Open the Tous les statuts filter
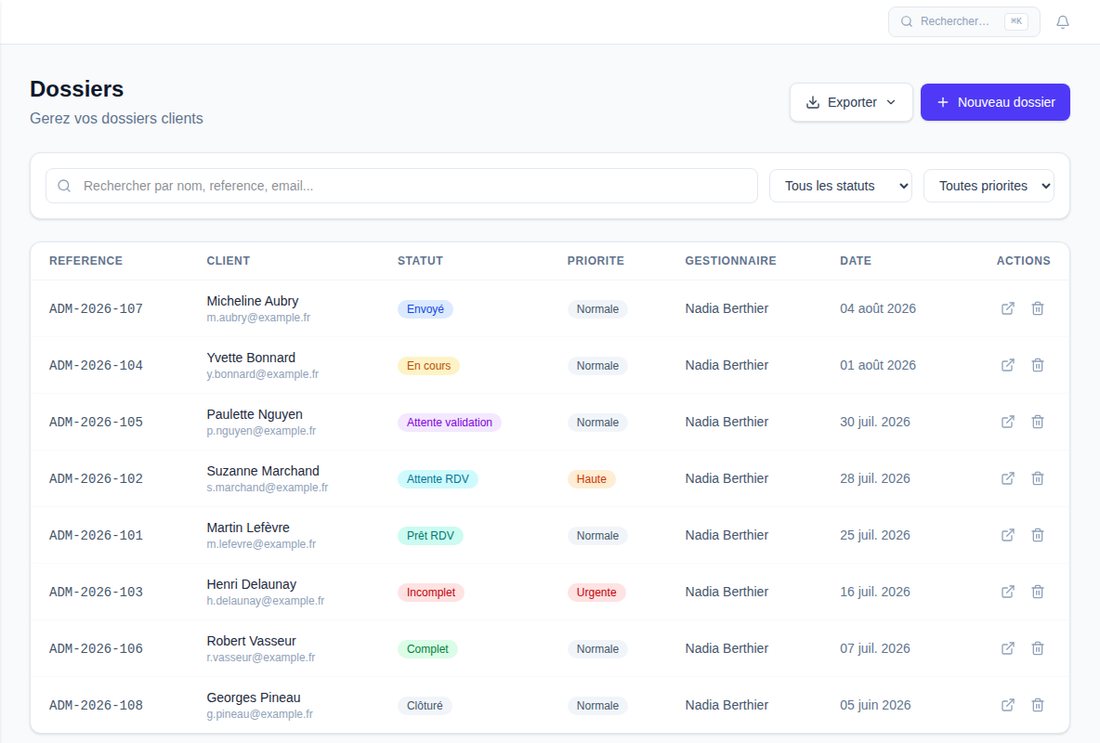This screenshot has height=743, width=1100. coord(840,186)
